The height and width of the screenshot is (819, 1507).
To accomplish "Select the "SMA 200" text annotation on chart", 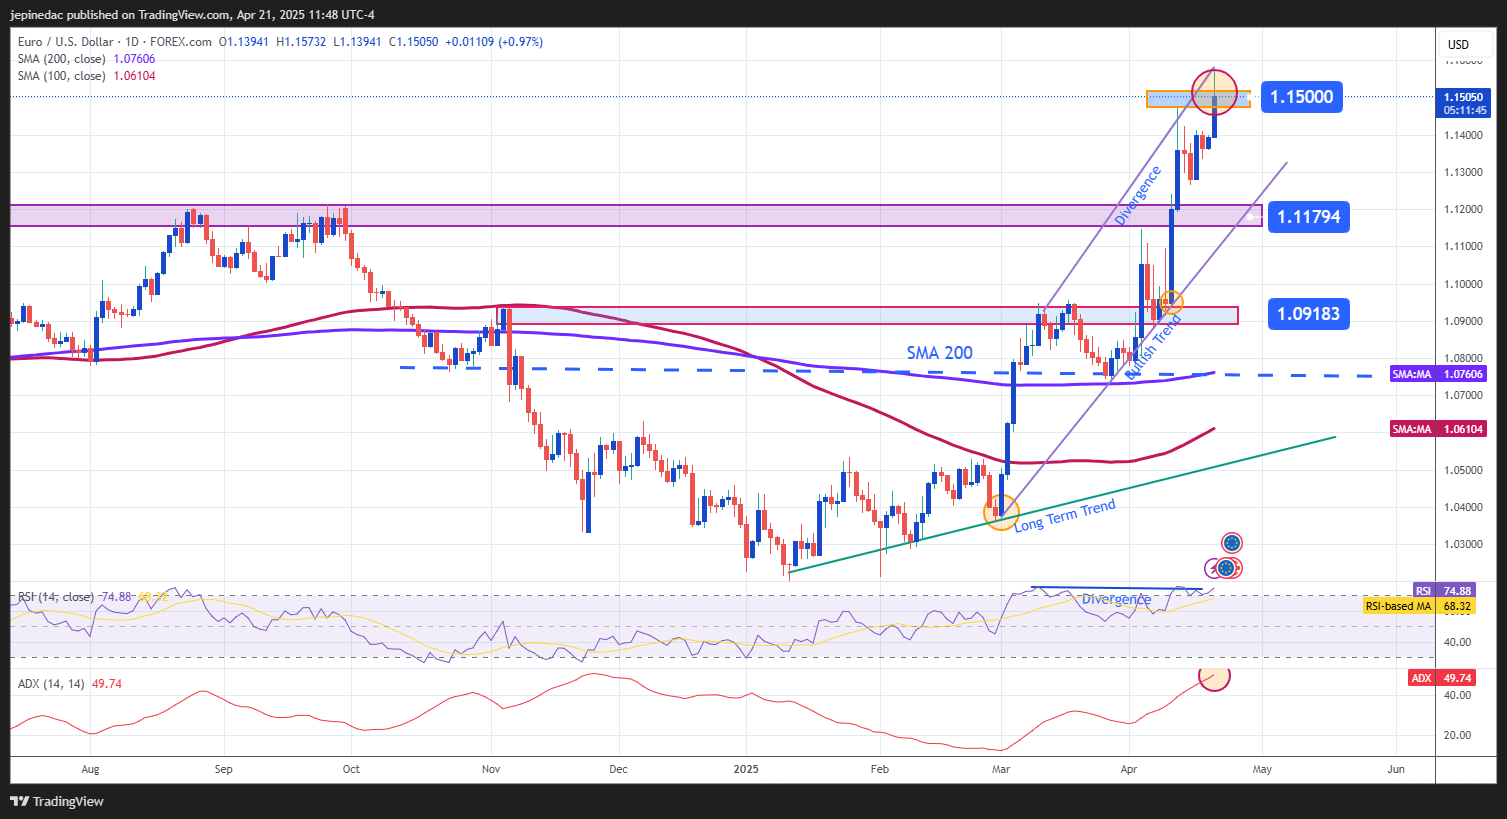I will tap(939, 353).
